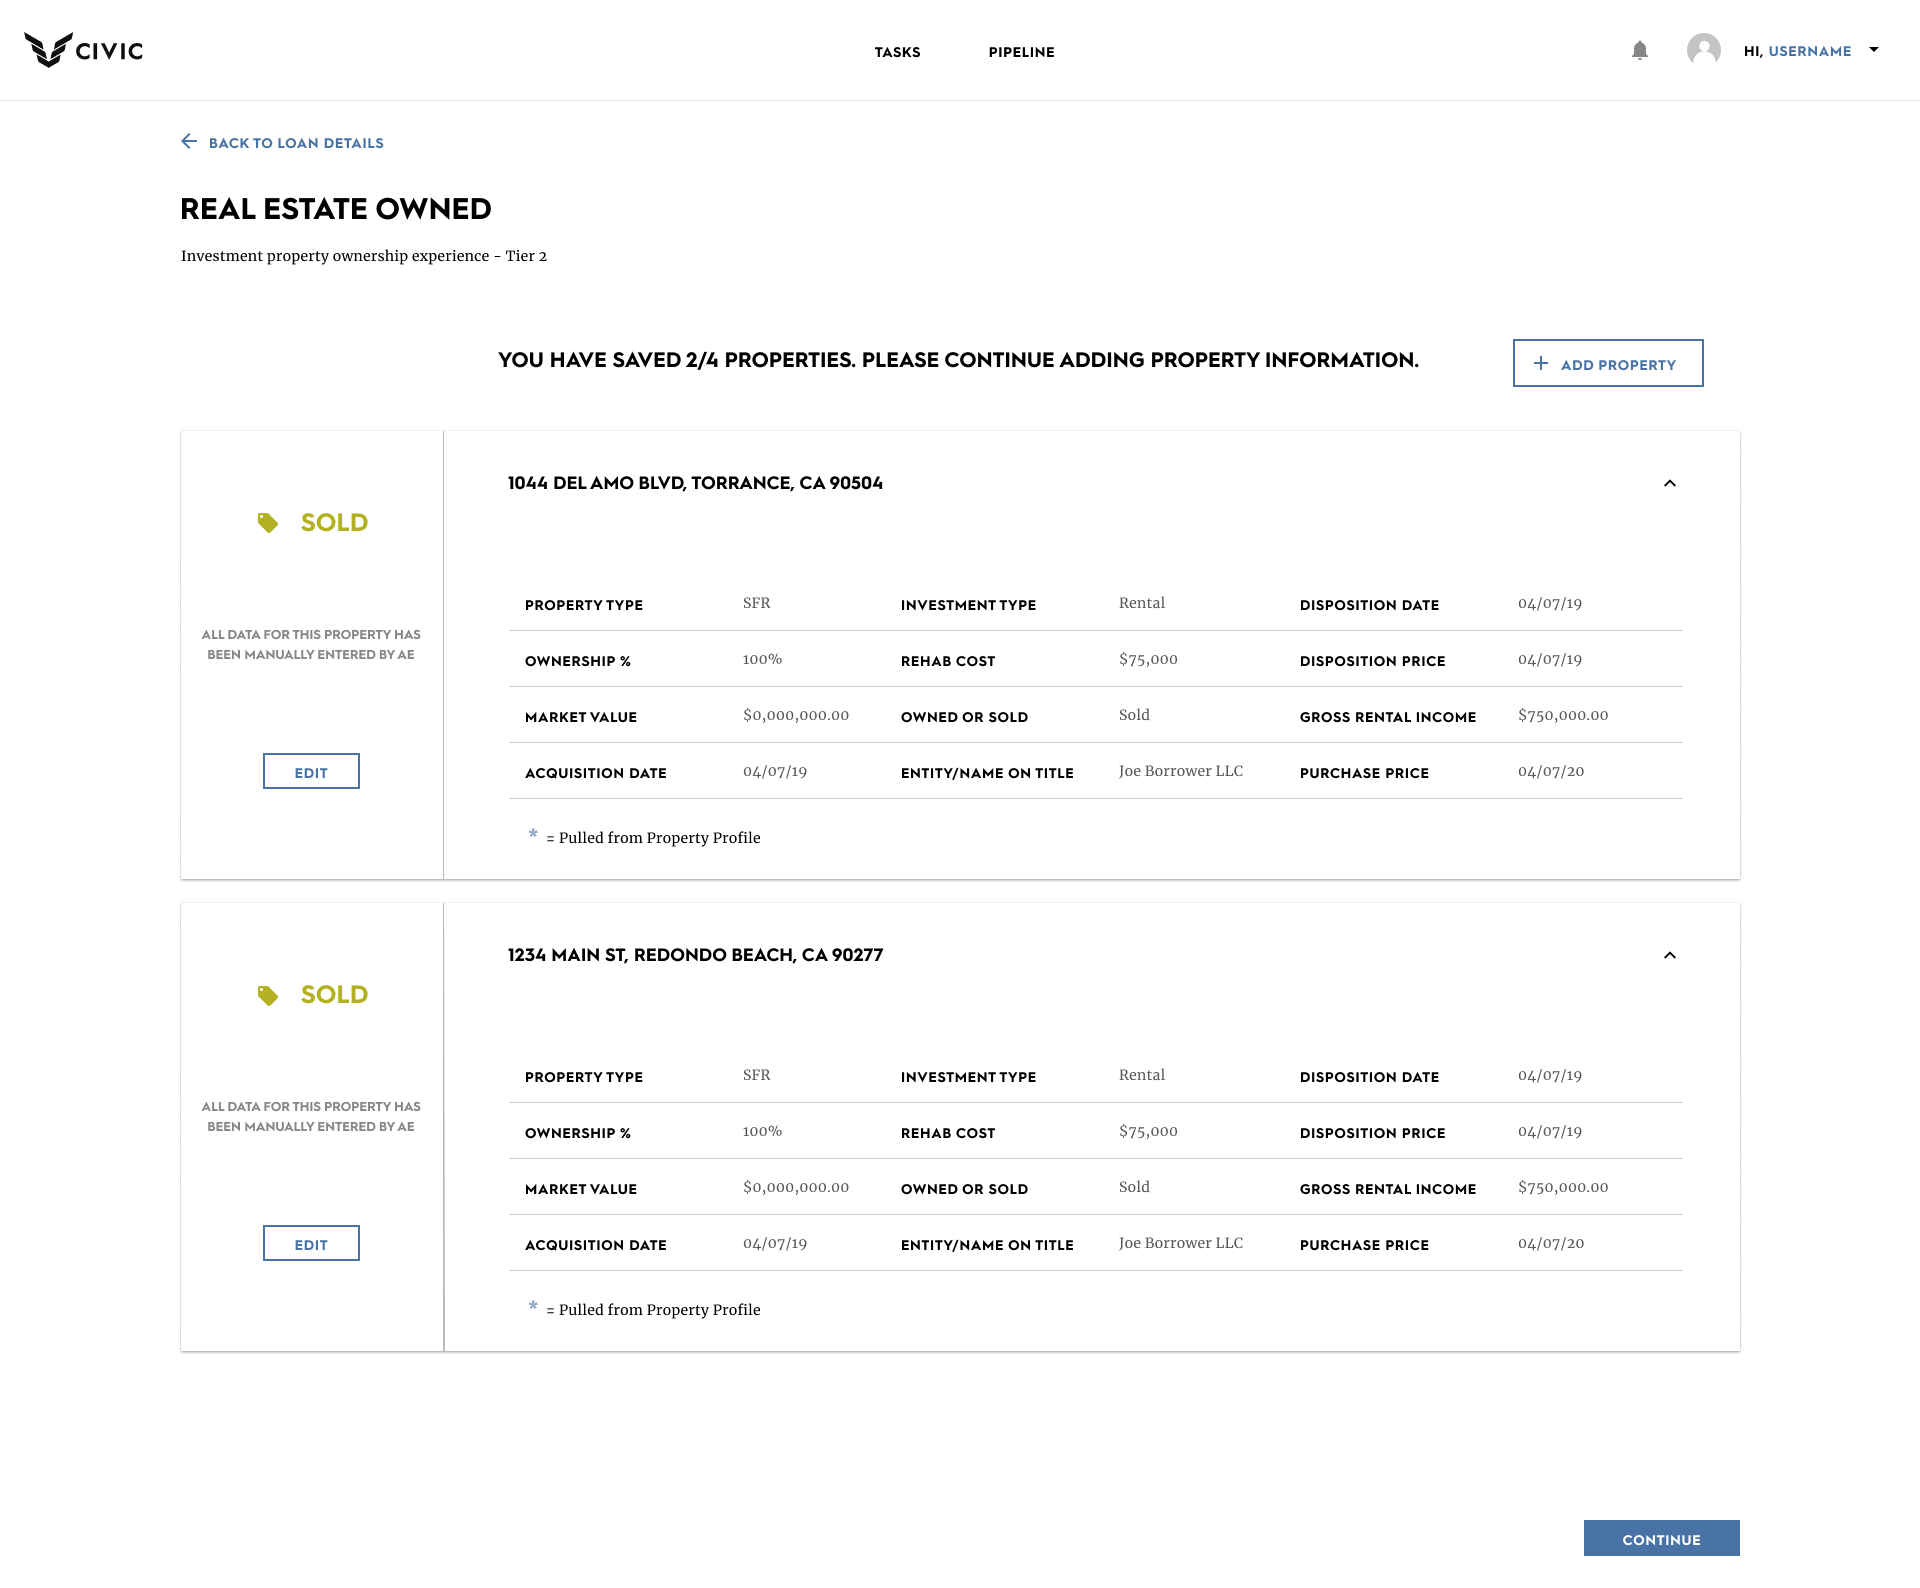Collapse the 1044 Del Amo Blvd property

coord(1669,483)
